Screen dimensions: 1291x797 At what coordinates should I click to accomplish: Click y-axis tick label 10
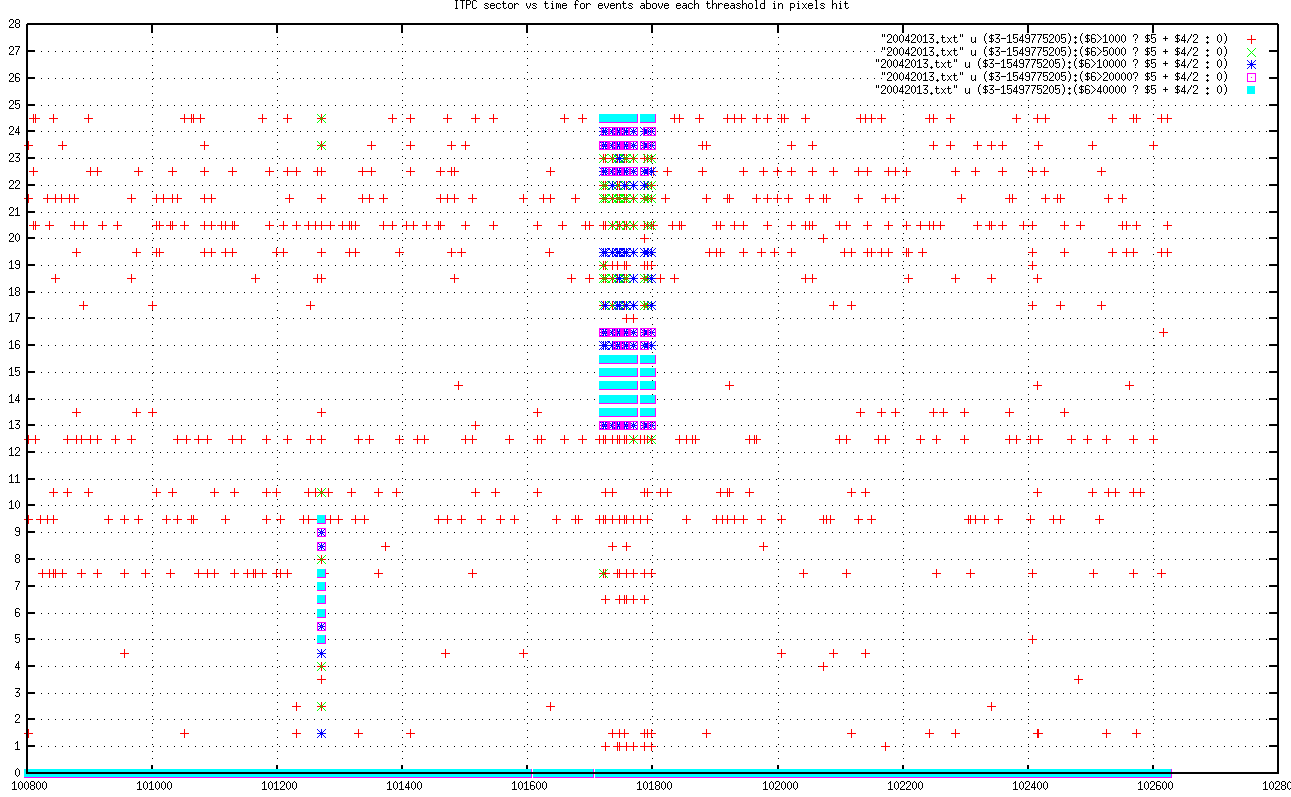(x=14, y=506)
